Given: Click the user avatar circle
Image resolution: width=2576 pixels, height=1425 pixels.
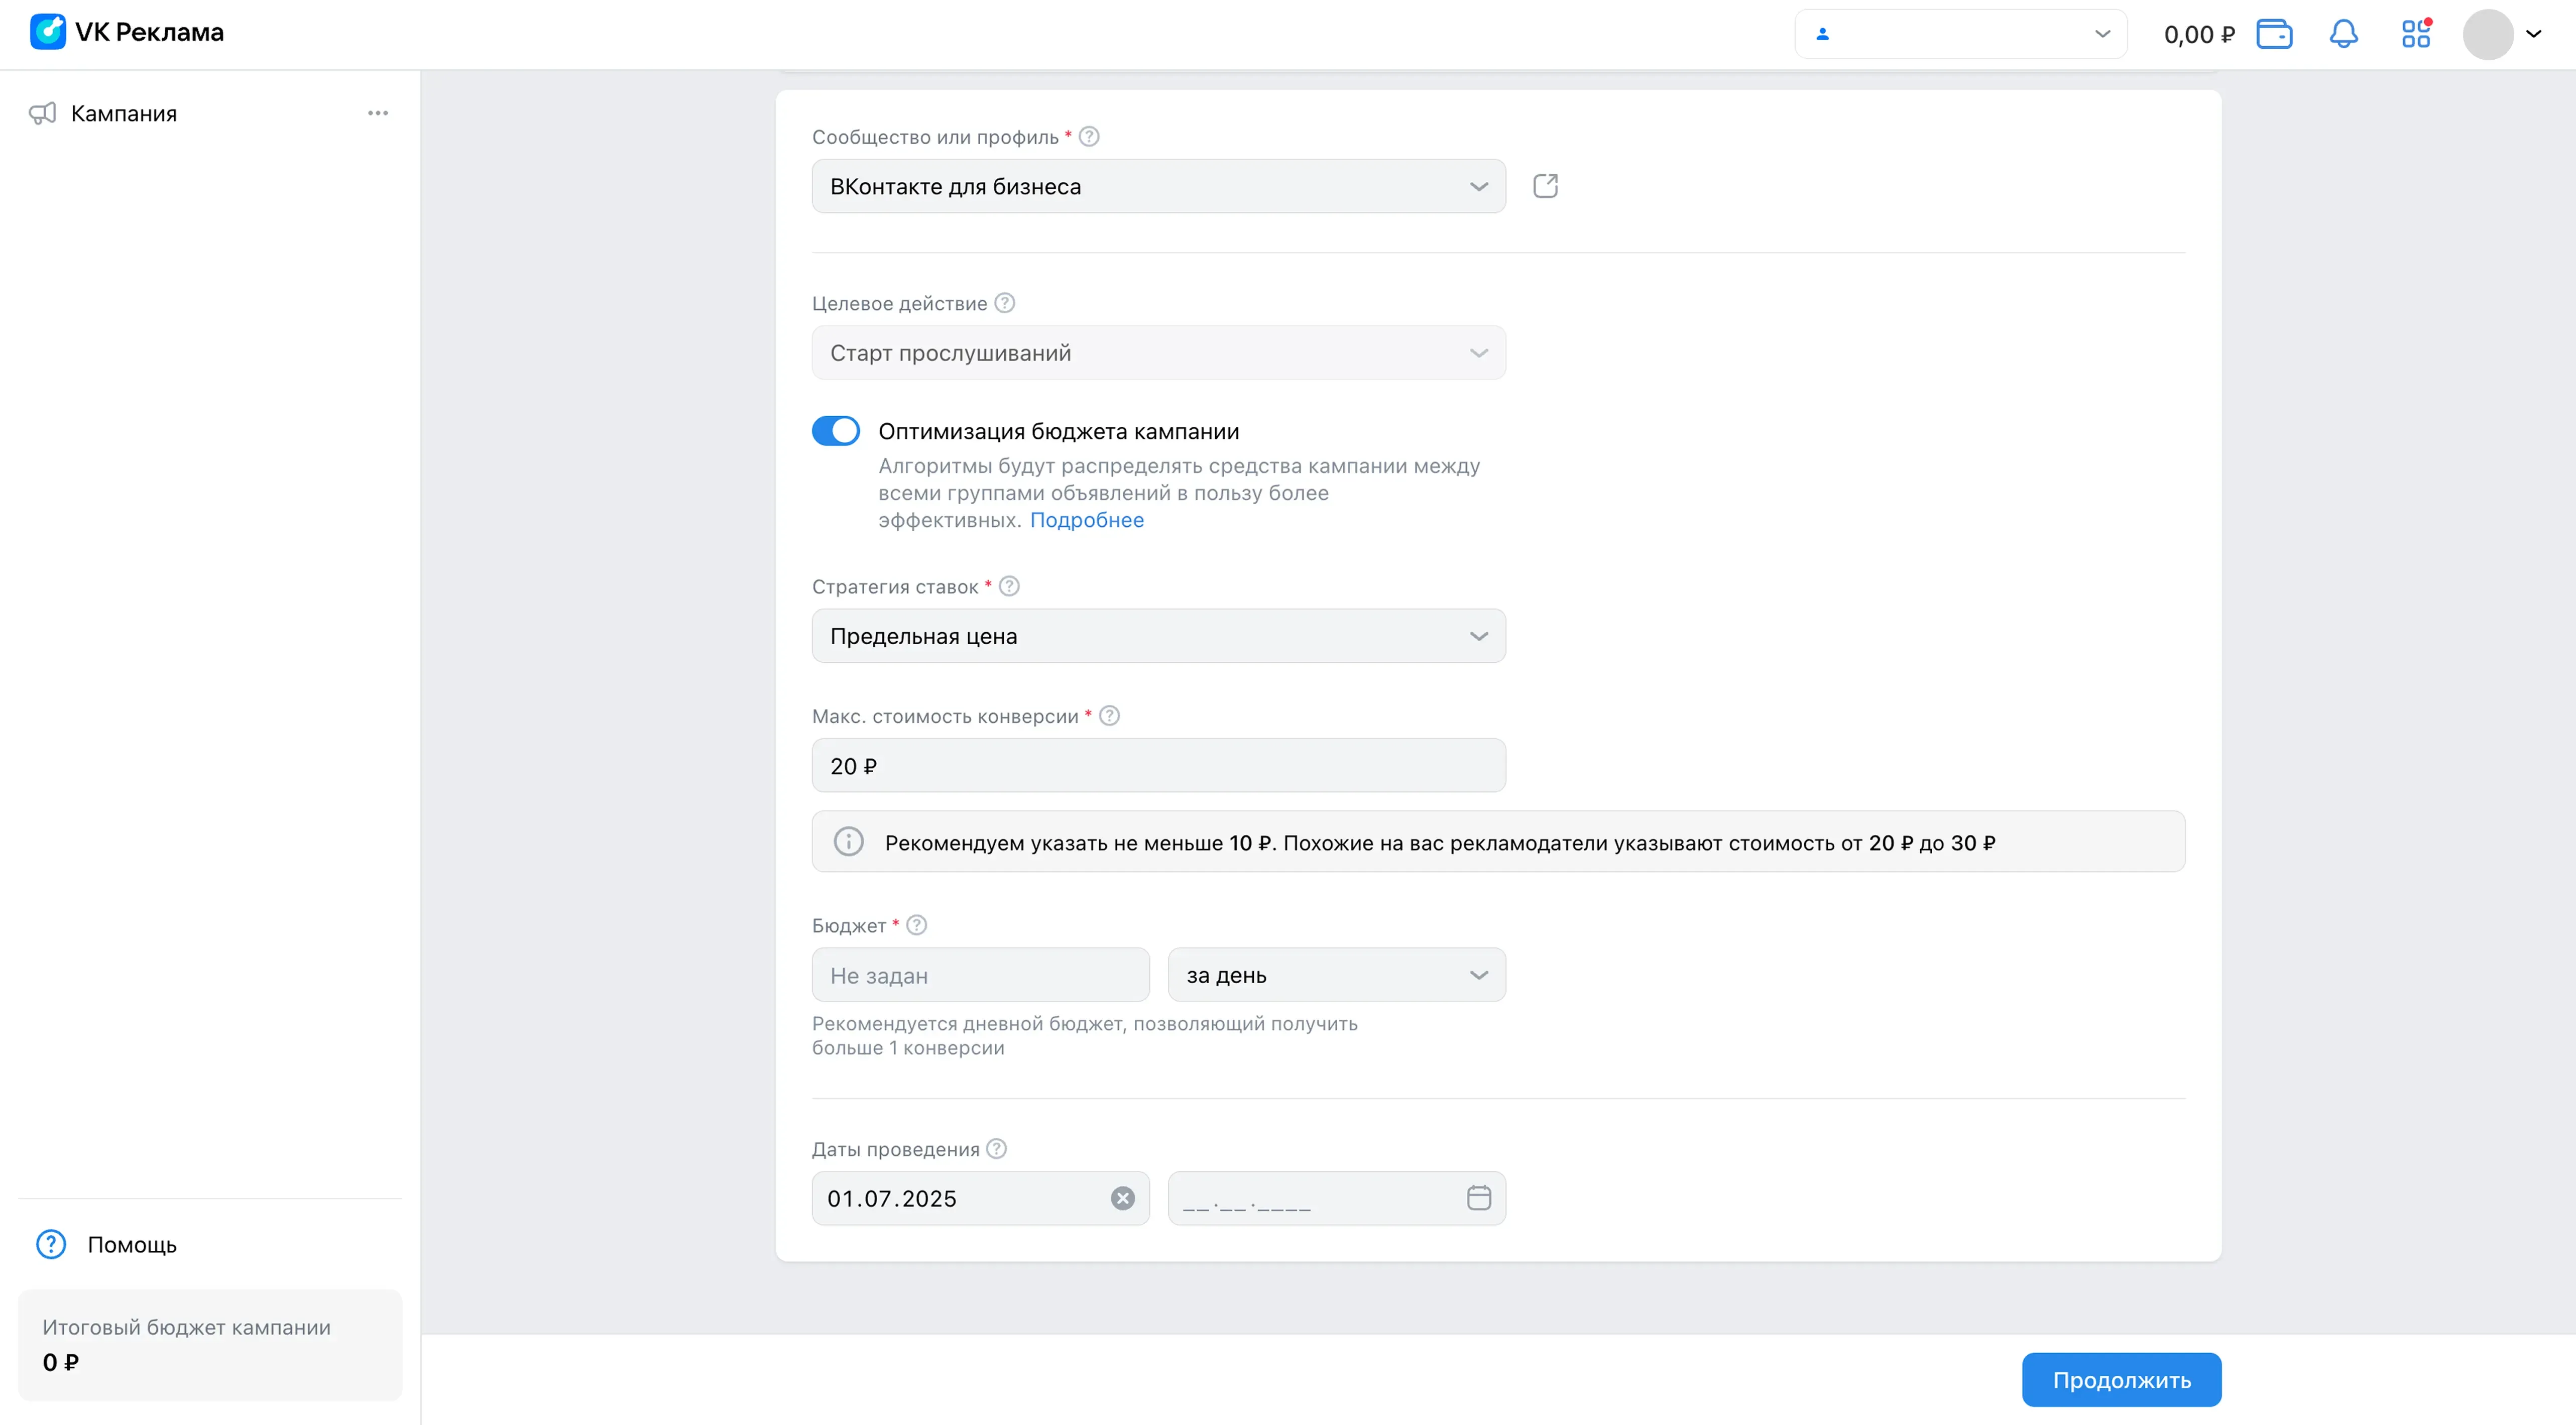Looking at the screenshot, I should click(2488, 34).
